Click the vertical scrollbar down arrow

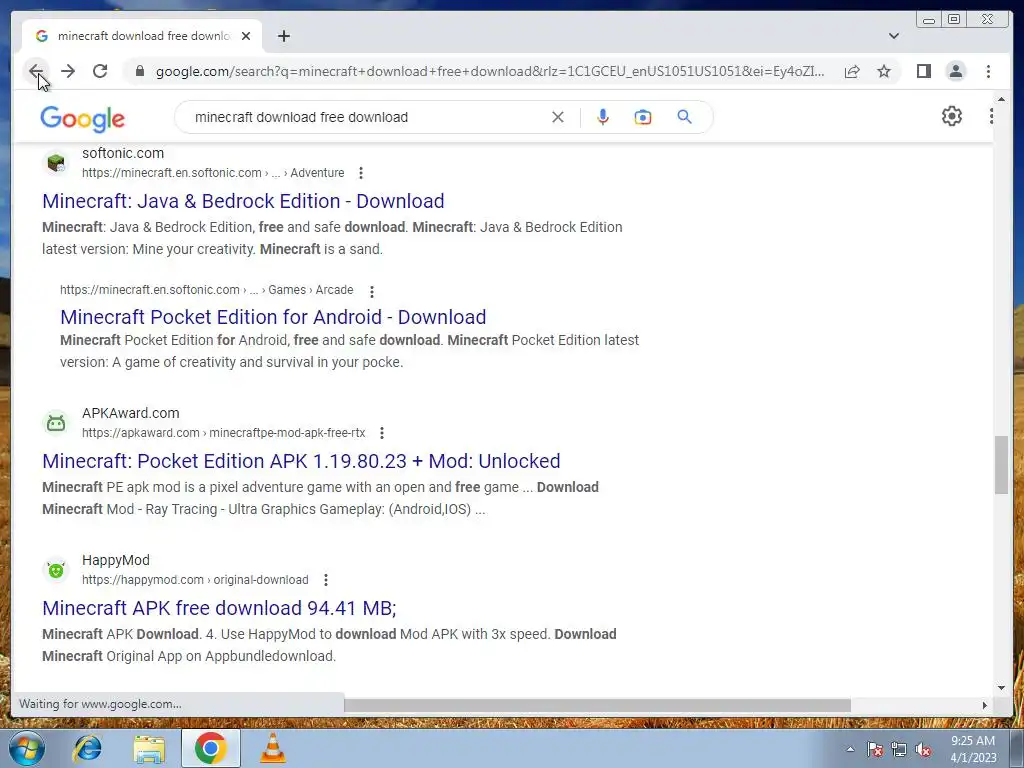click(1001, 688)
